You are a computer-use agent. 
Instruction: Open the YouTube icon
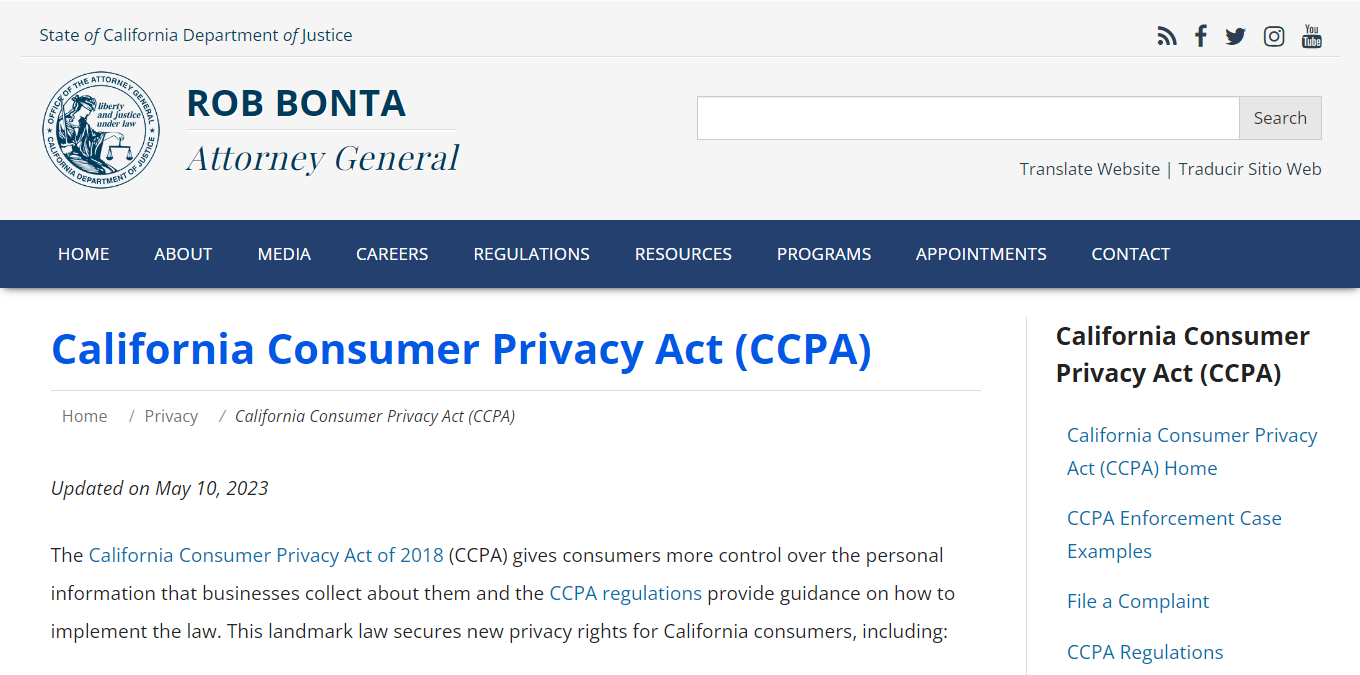tap(1311, 35)
